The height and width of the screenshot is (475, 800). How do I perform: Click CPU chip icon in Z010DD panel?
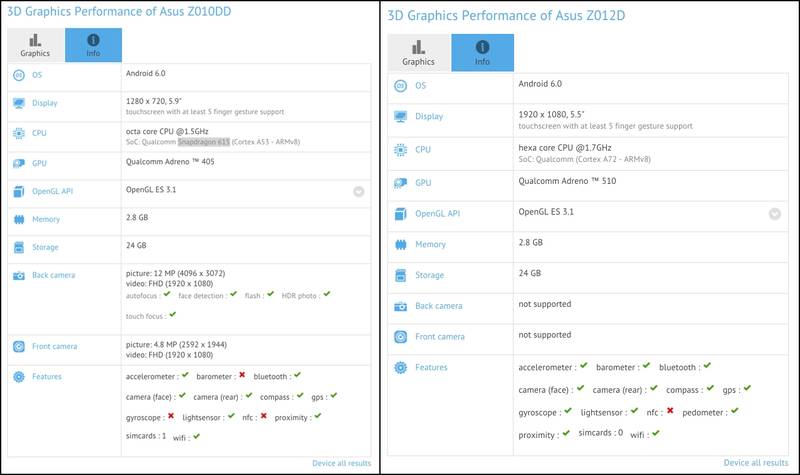click(x=19, y=133)
